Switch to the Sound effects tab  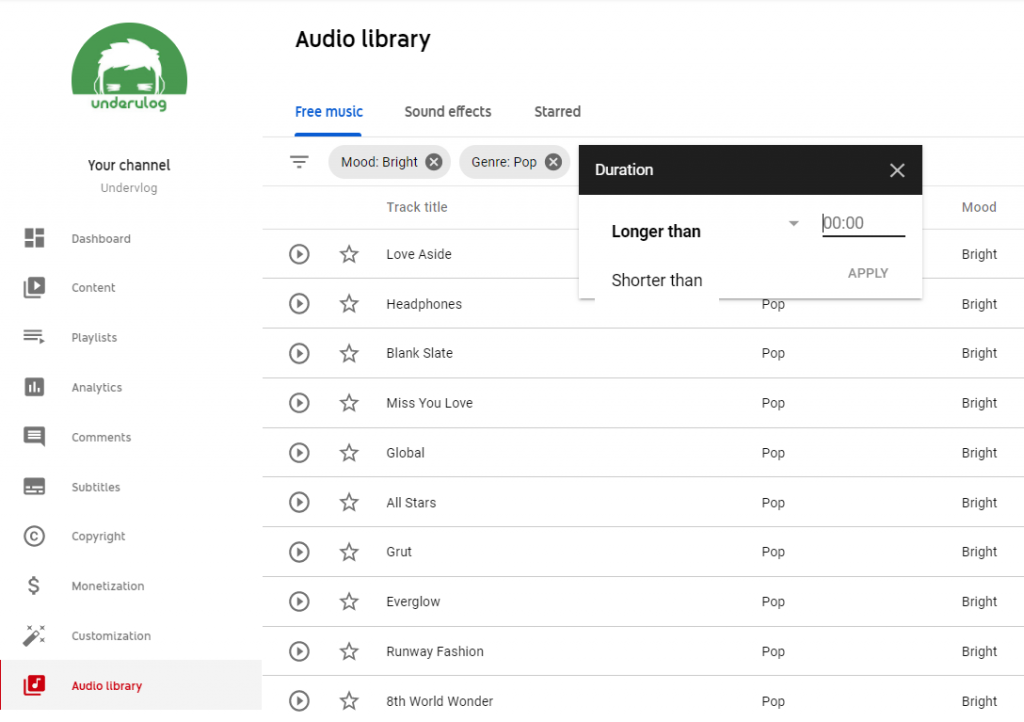[x=447, y=111]
